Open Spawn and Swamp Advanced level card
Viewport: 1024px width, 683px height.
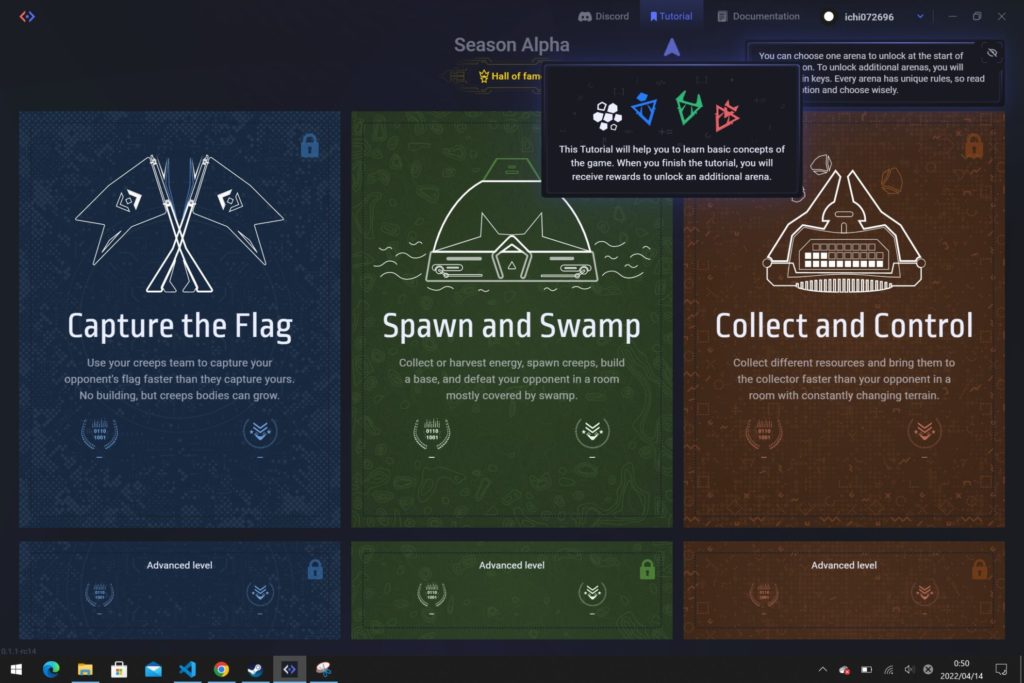511,590
